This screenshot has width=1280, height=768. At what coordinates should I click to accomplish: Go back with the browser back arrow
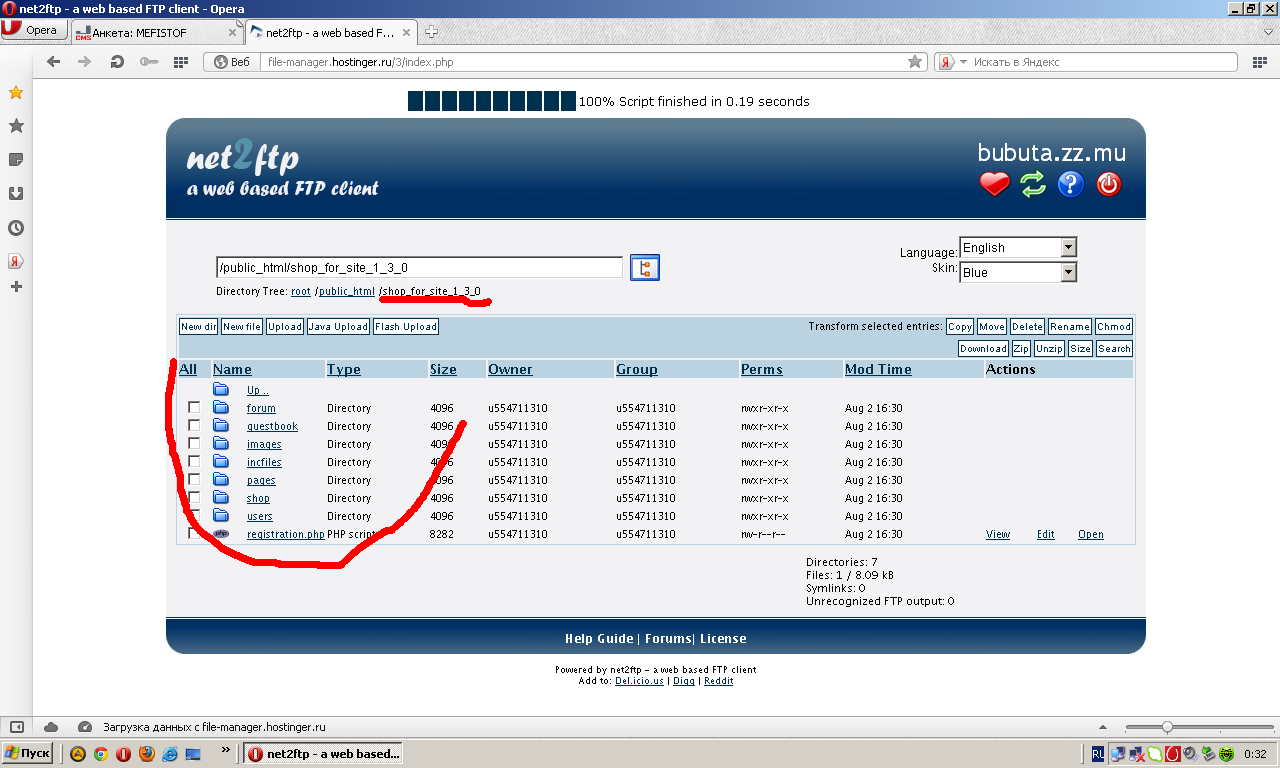(54, 62)
